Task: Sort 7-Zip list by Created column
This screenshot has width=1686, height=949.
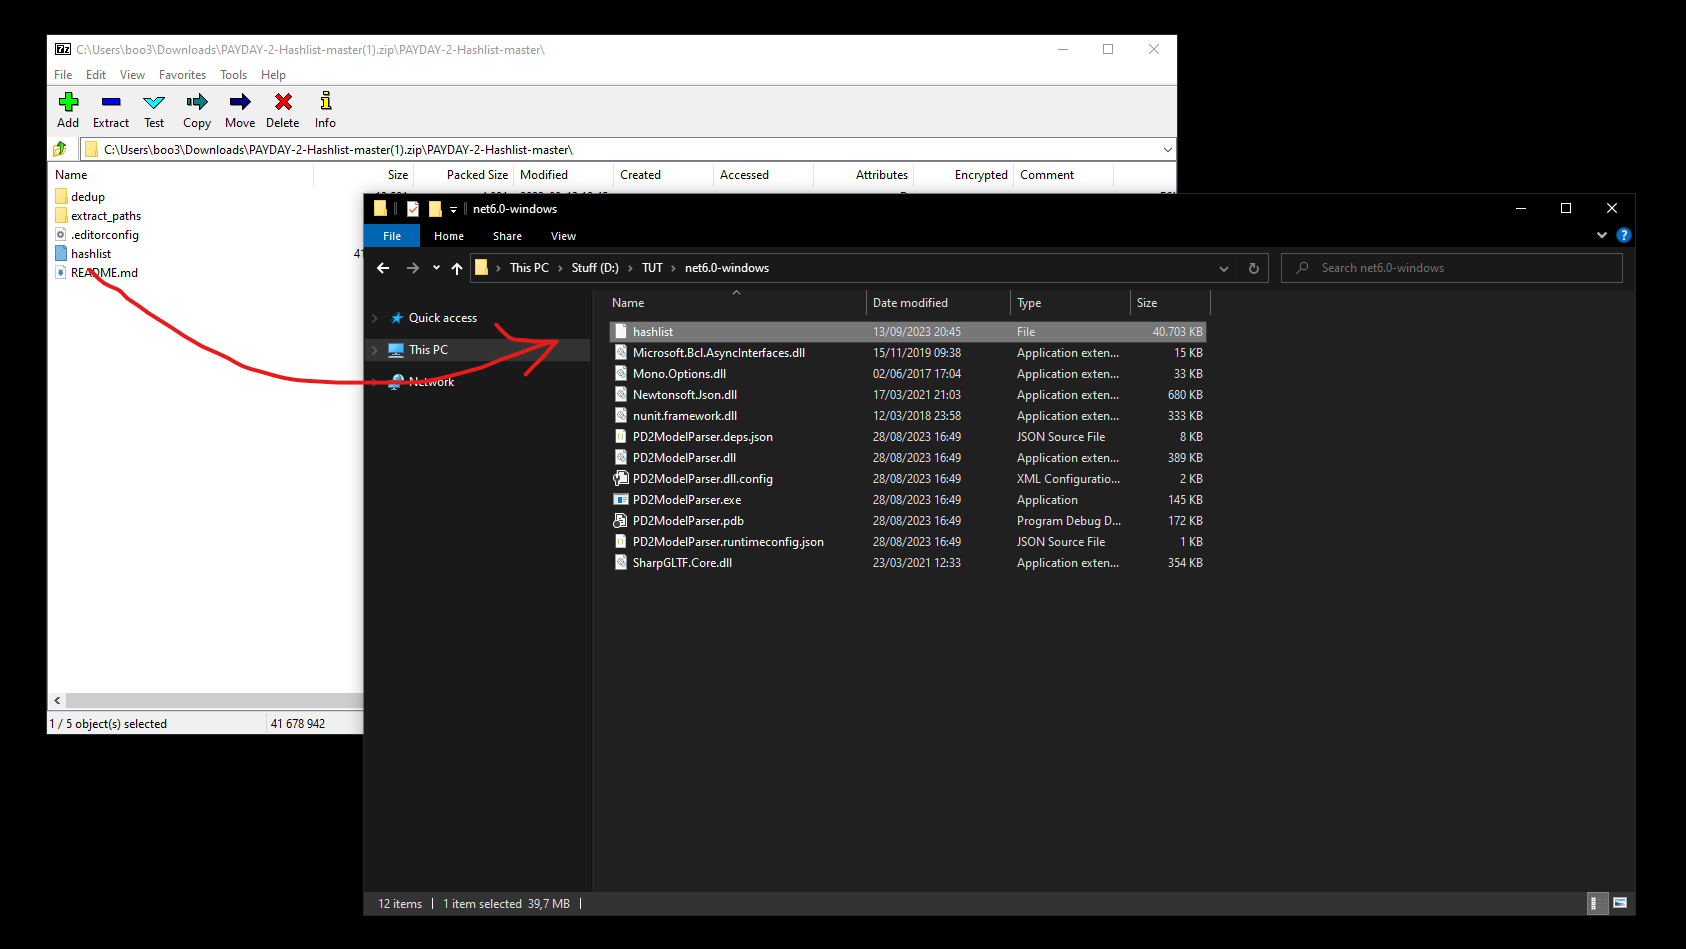Action: 640,175
